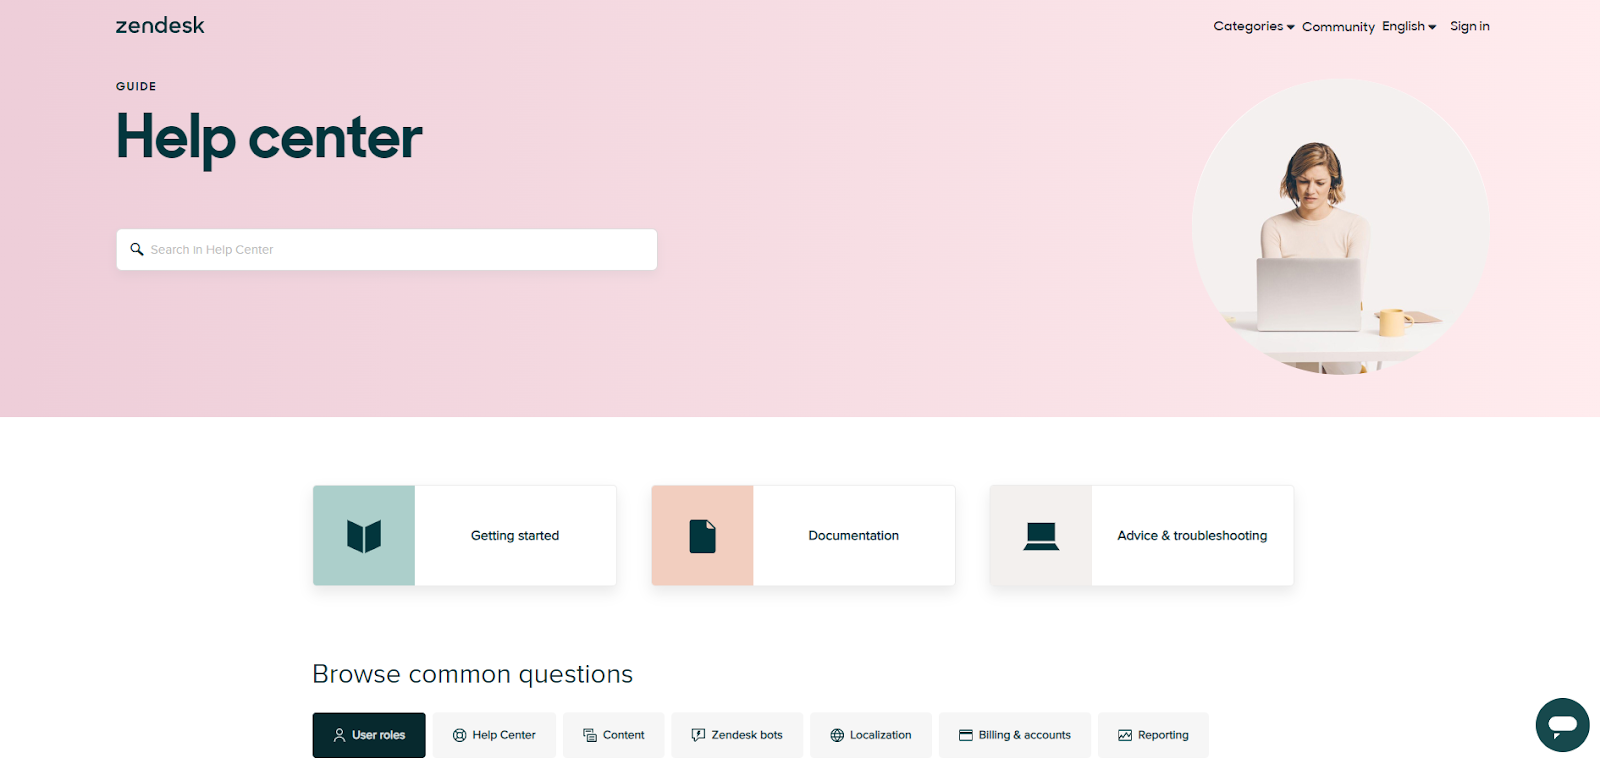
Task: Switch to the Help Center tab
Action: pyautogui.click(x=494, y=735)
